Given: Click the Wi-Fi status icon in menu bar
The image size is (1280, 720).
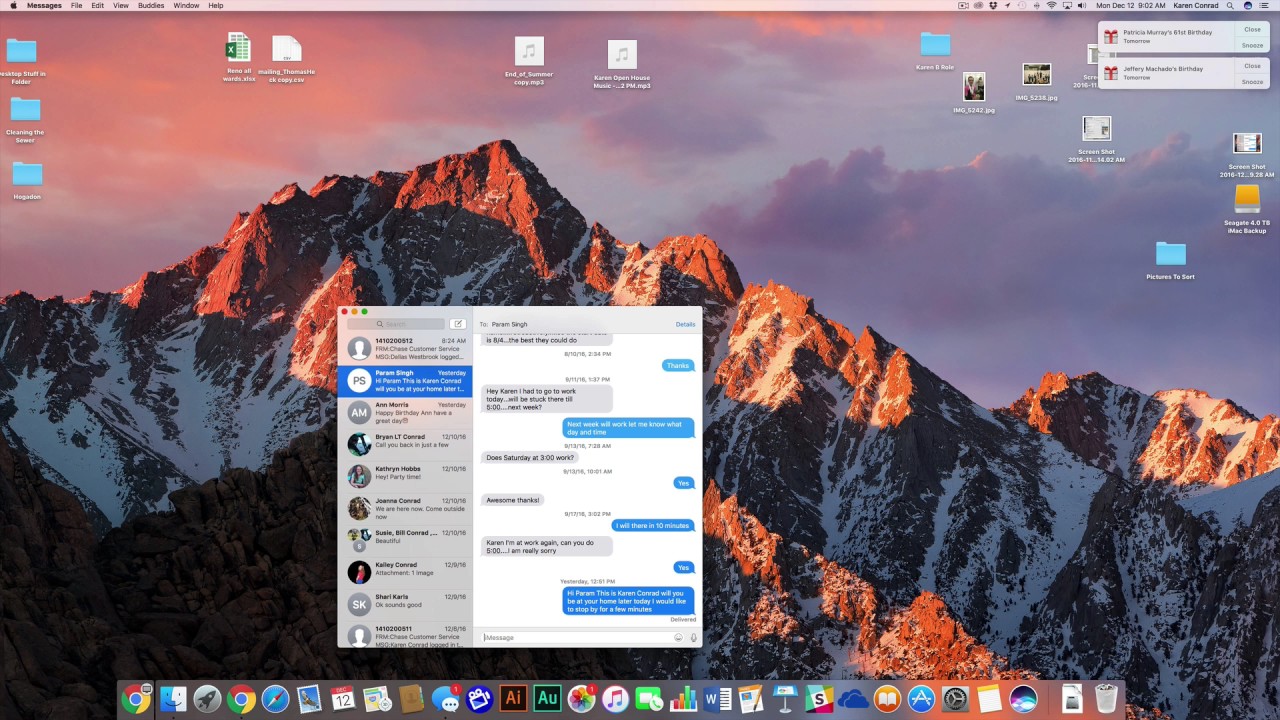Looking at the screenshot, I should (x=1051, y=5).
